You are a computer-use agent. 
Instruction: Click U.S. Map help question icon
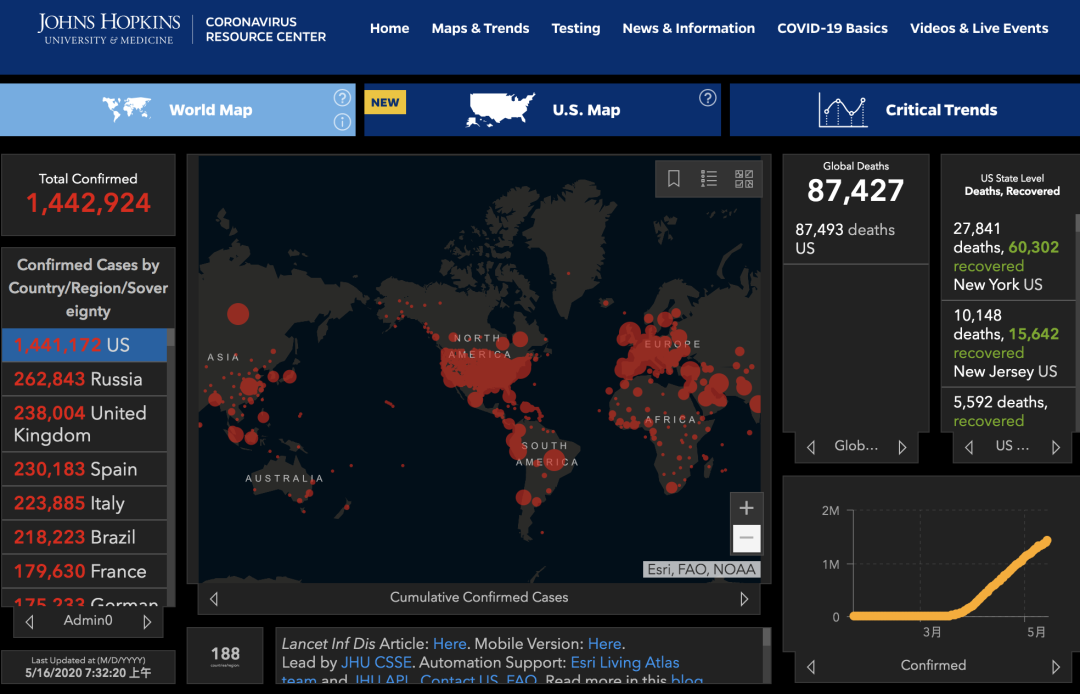[708, 98]
